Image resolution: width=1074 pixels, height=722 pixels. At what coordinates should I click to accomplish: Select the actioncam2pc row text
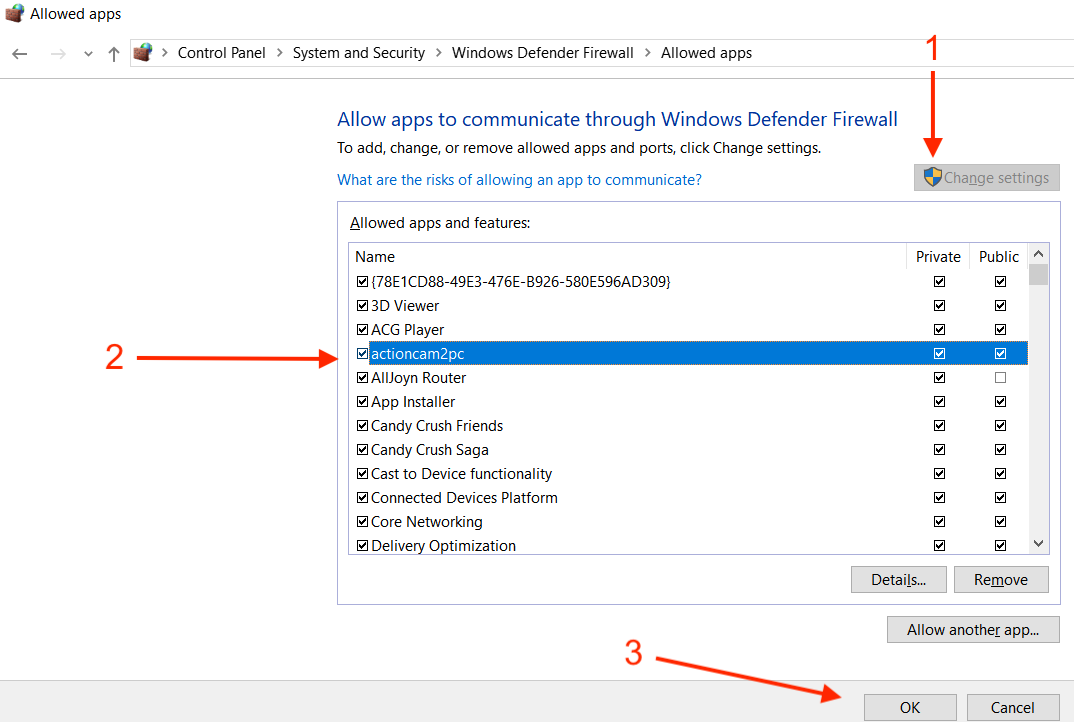(417, 353)
